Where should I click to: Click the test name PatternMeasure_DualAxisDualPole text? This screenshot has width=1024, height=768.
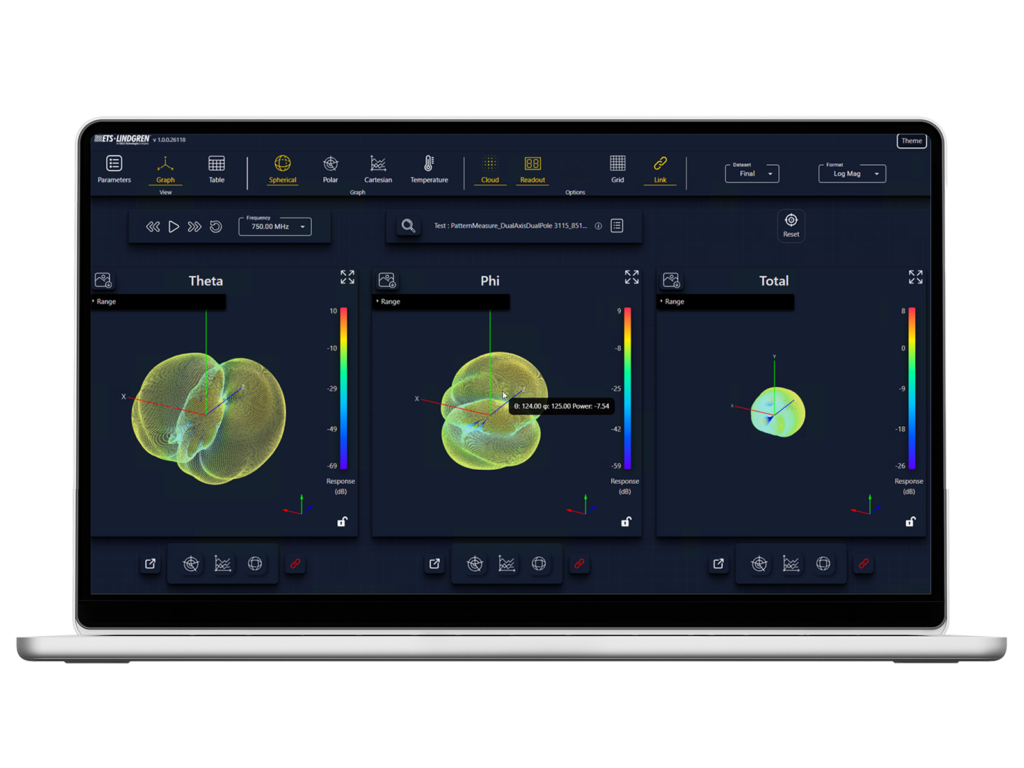coord(510,226)
